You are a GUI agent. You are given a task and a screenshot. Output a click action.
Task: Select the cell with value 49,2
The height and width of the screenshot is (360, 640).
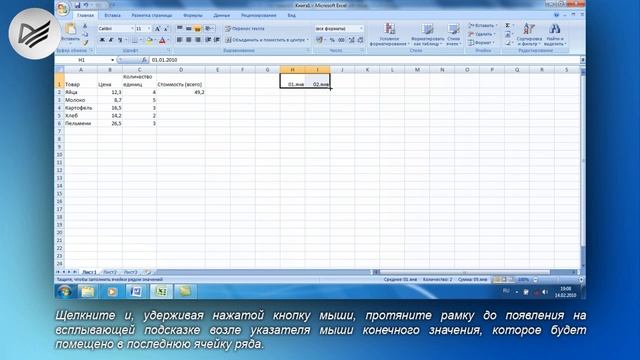181,92
